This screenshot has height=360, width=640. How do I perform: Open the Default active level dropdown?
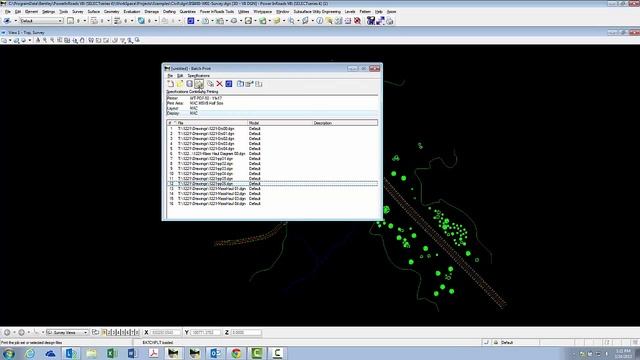[41, 20]
